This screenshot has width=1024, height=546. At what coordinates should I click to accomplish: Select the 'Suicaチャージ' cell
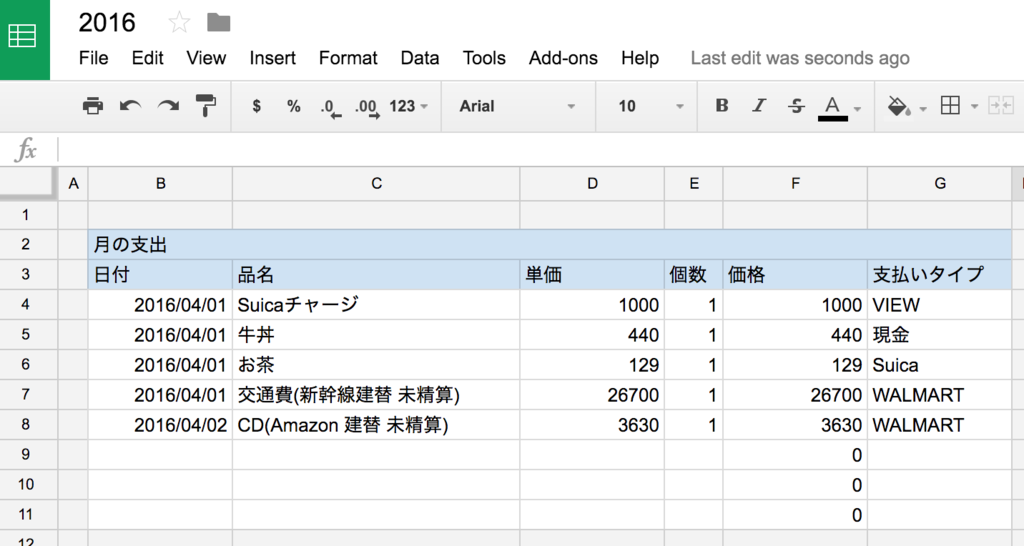(x=376, y=304)
